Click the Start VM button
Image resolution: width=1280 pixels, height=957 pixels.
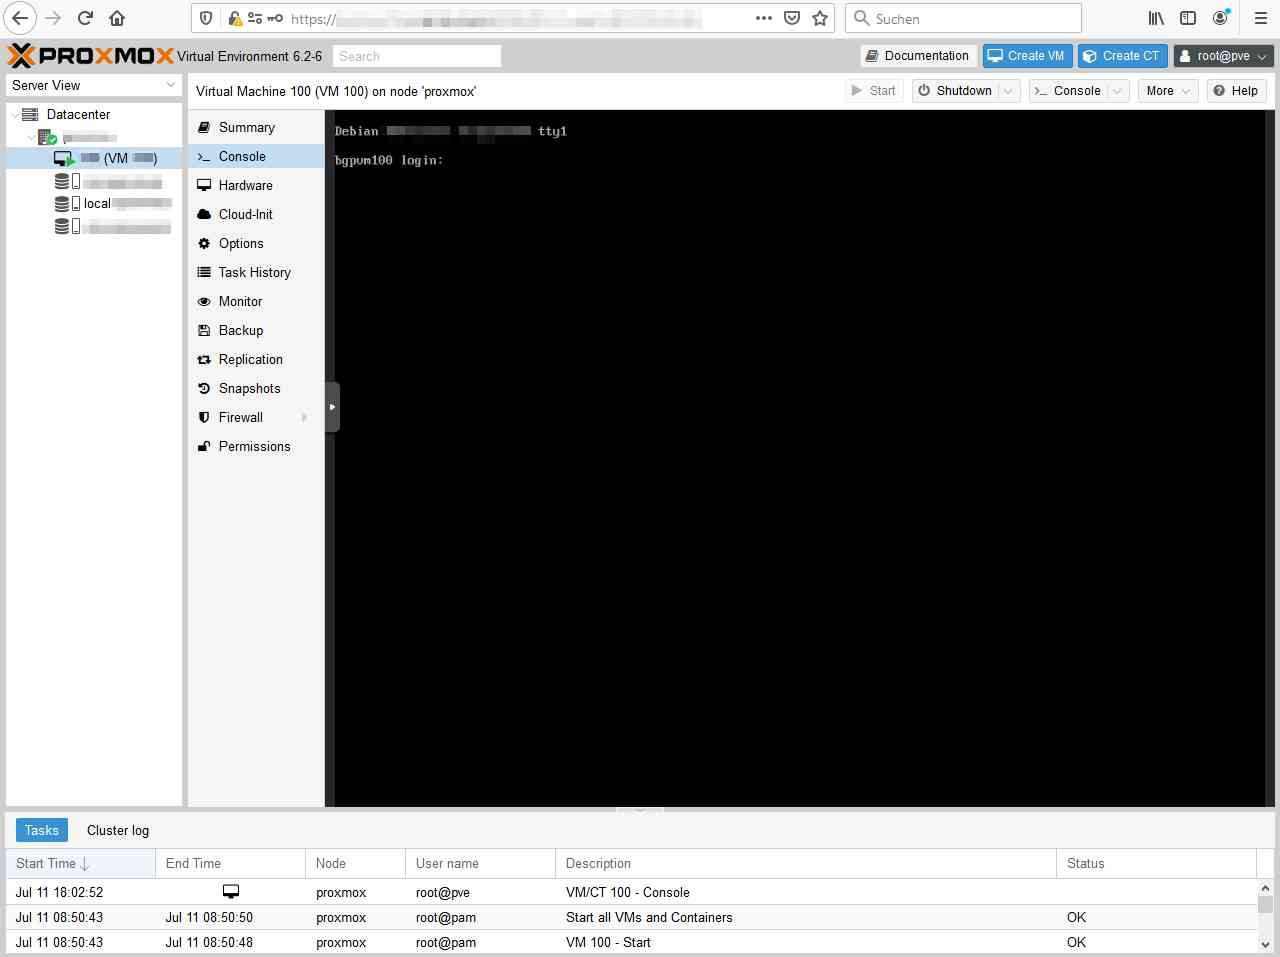tap(874, 91)
